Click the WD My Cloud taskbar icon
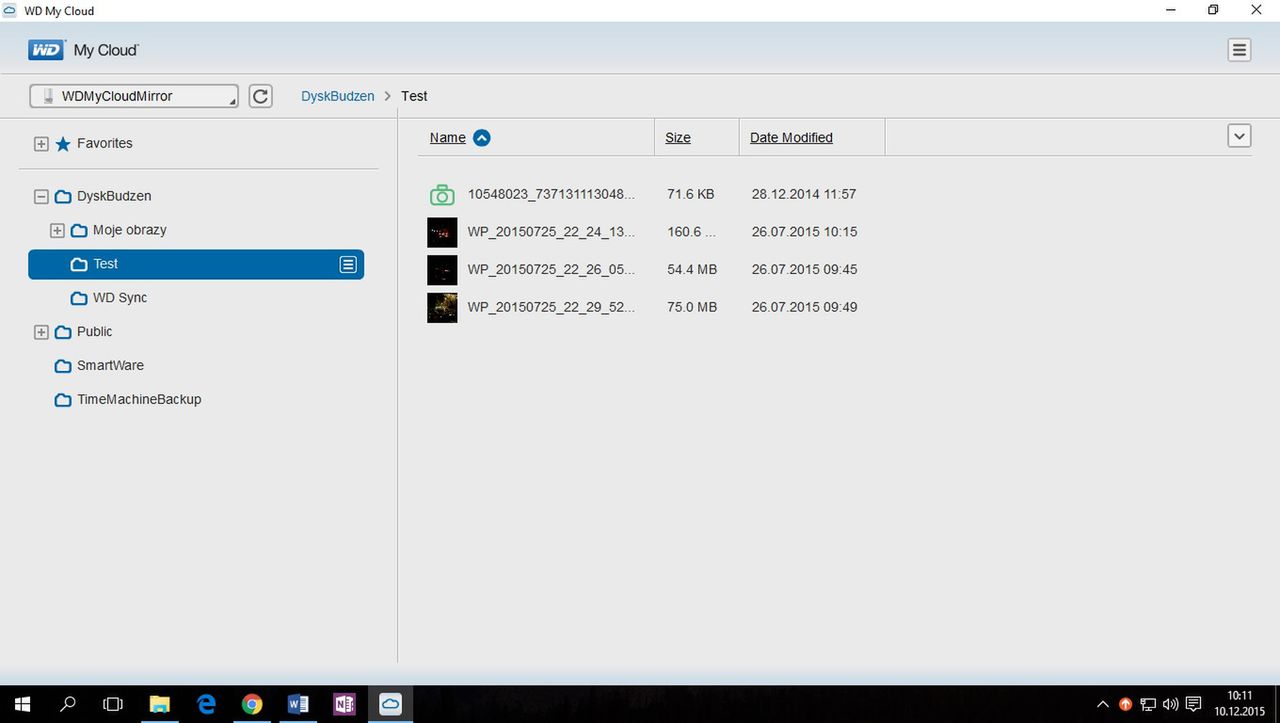This screenshot has width=1280, height=723. pyautogui.click(x=390, y=704)
